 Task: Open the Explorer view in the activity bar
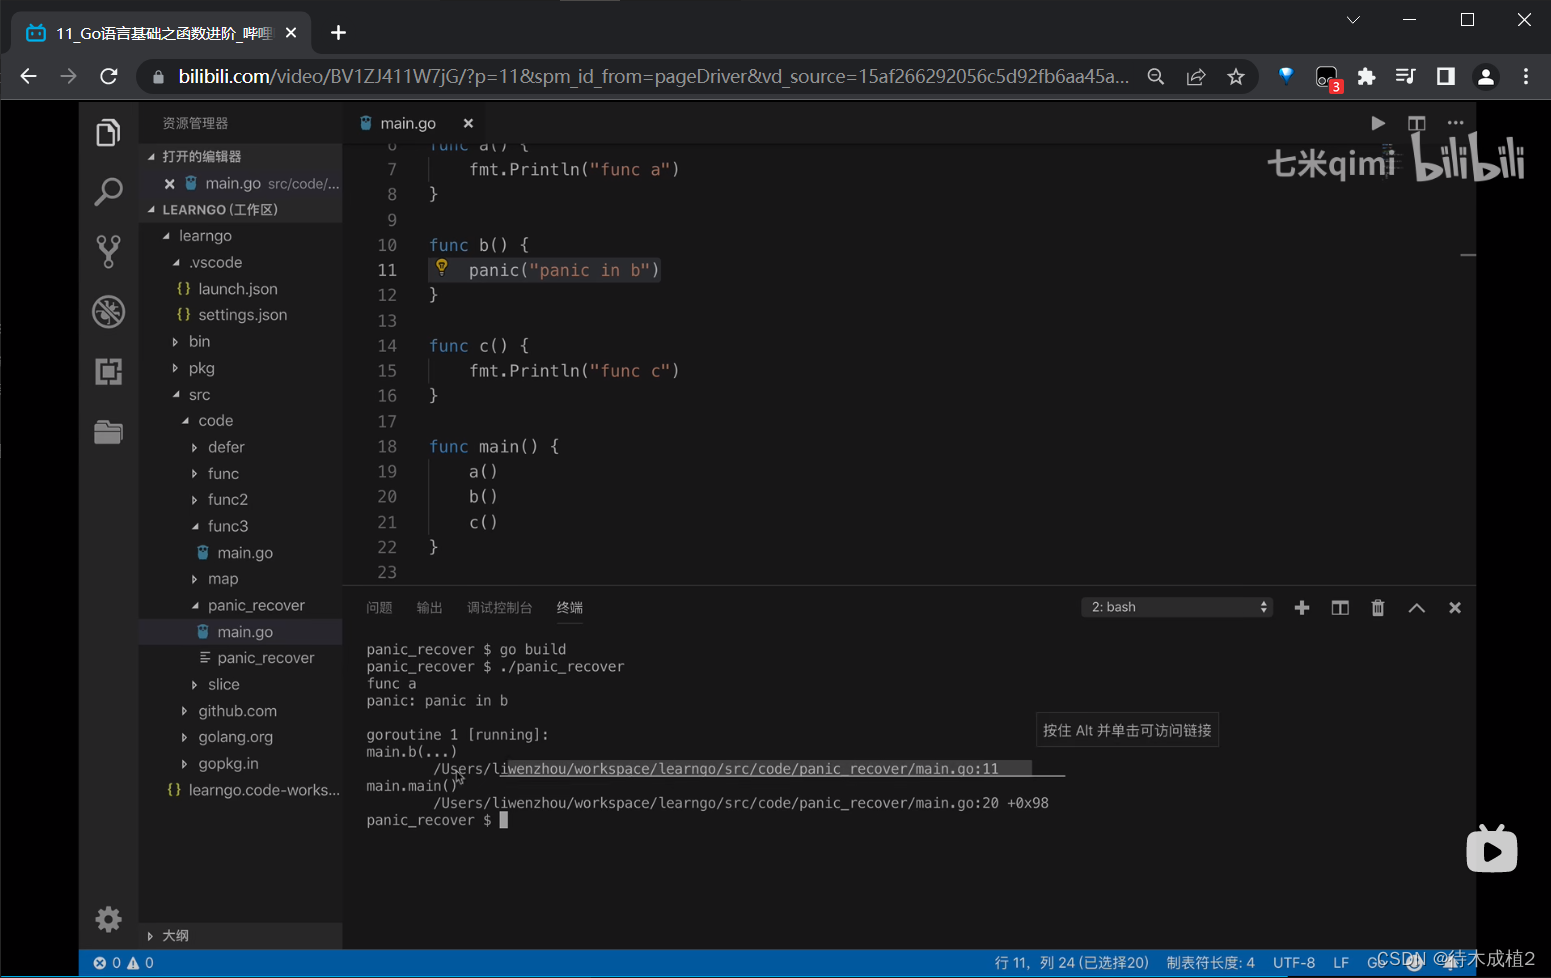(x=108, y=132)
